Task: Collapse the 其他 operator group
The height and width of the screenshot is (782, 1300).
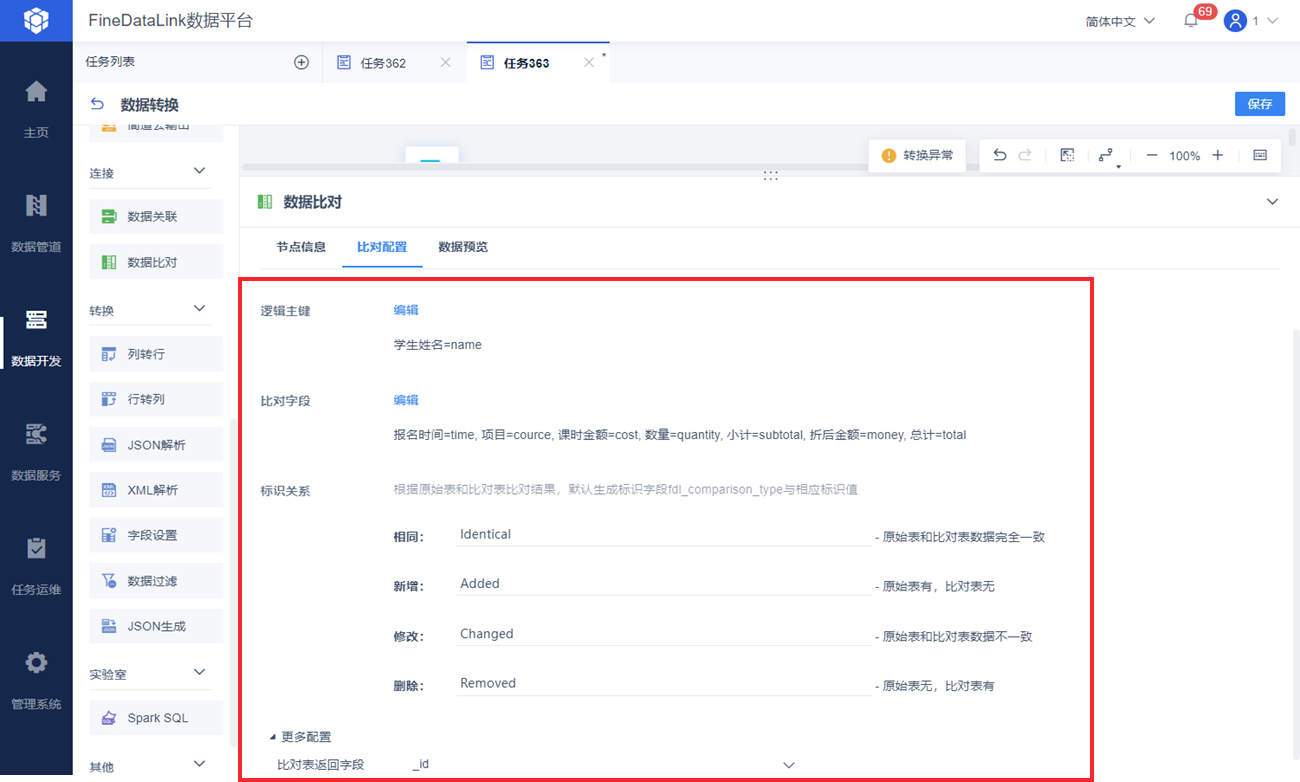Action: click(199, 765)
